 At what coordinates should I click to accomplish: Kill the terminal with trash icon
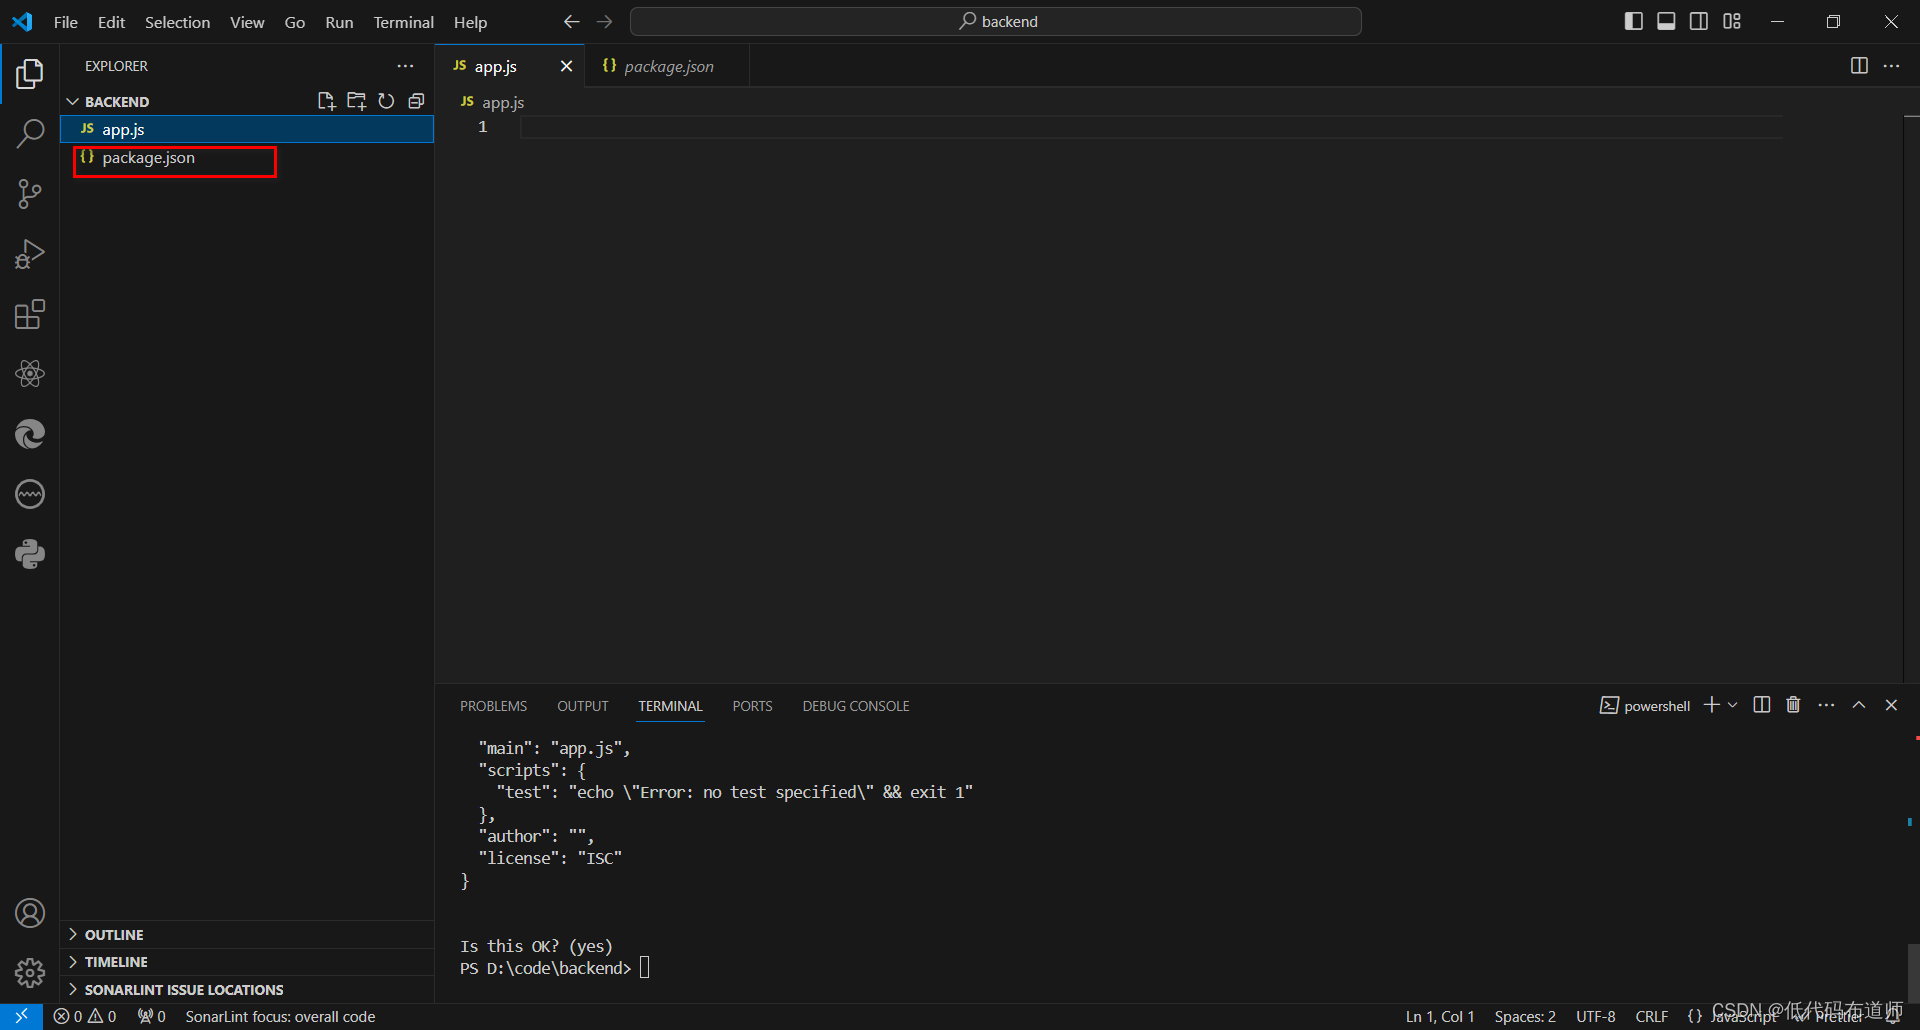pos(1793,705)
